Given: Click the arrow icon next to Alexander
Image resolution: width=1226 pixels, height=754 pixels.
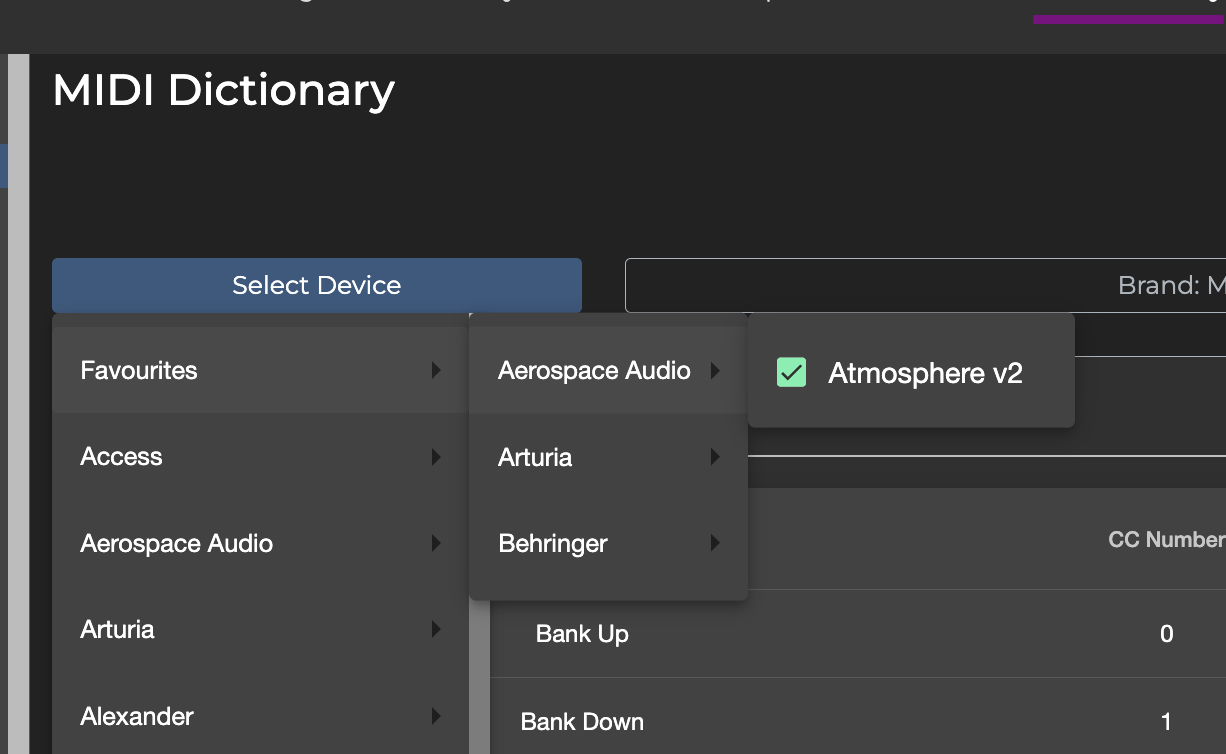Looking at the screenshot, I should click(x=435, y=716).
